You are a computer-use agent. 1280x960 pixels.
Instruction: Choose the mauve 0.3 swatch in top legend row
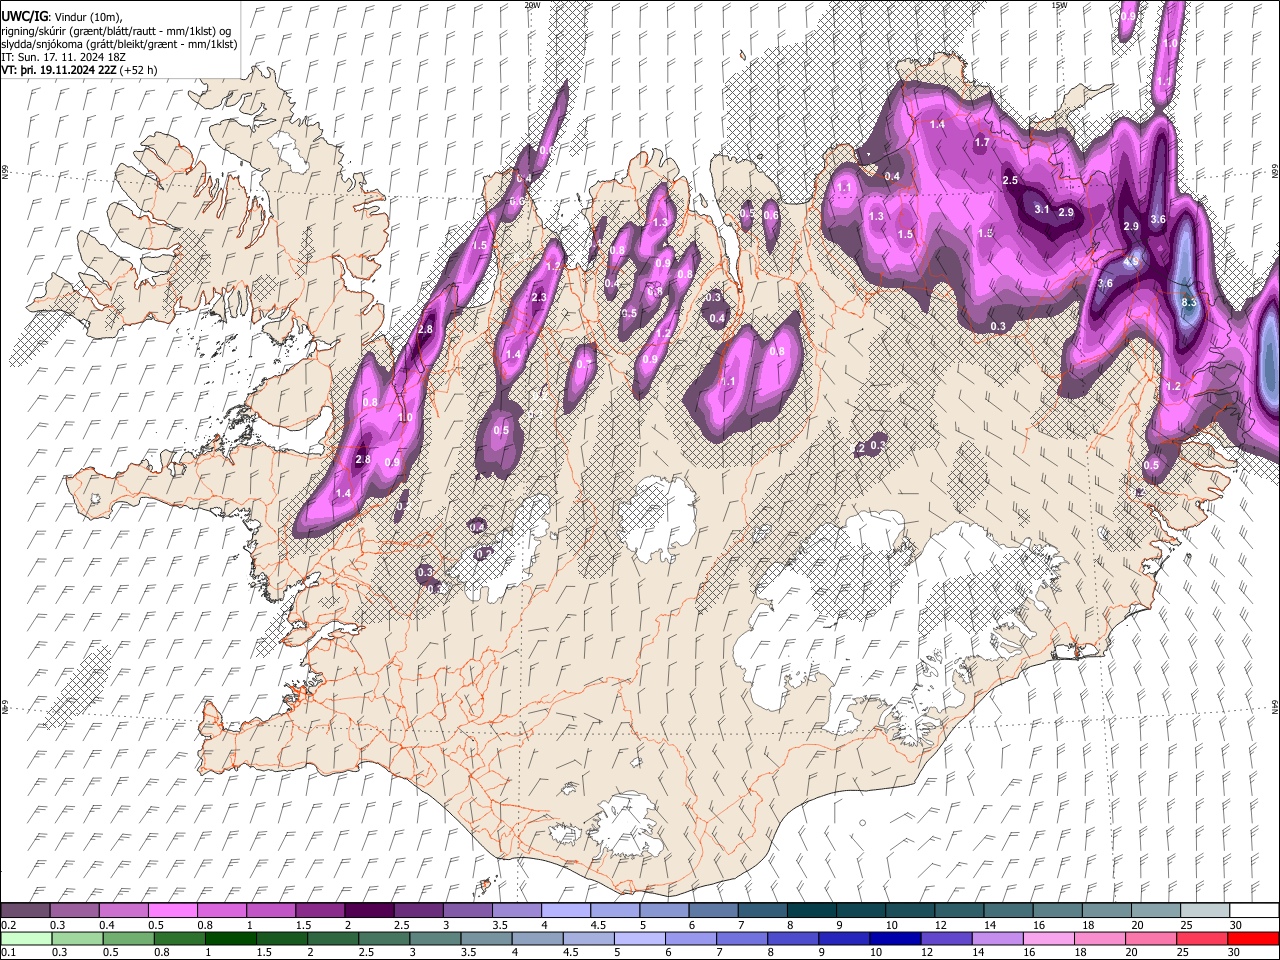(74, 911)
